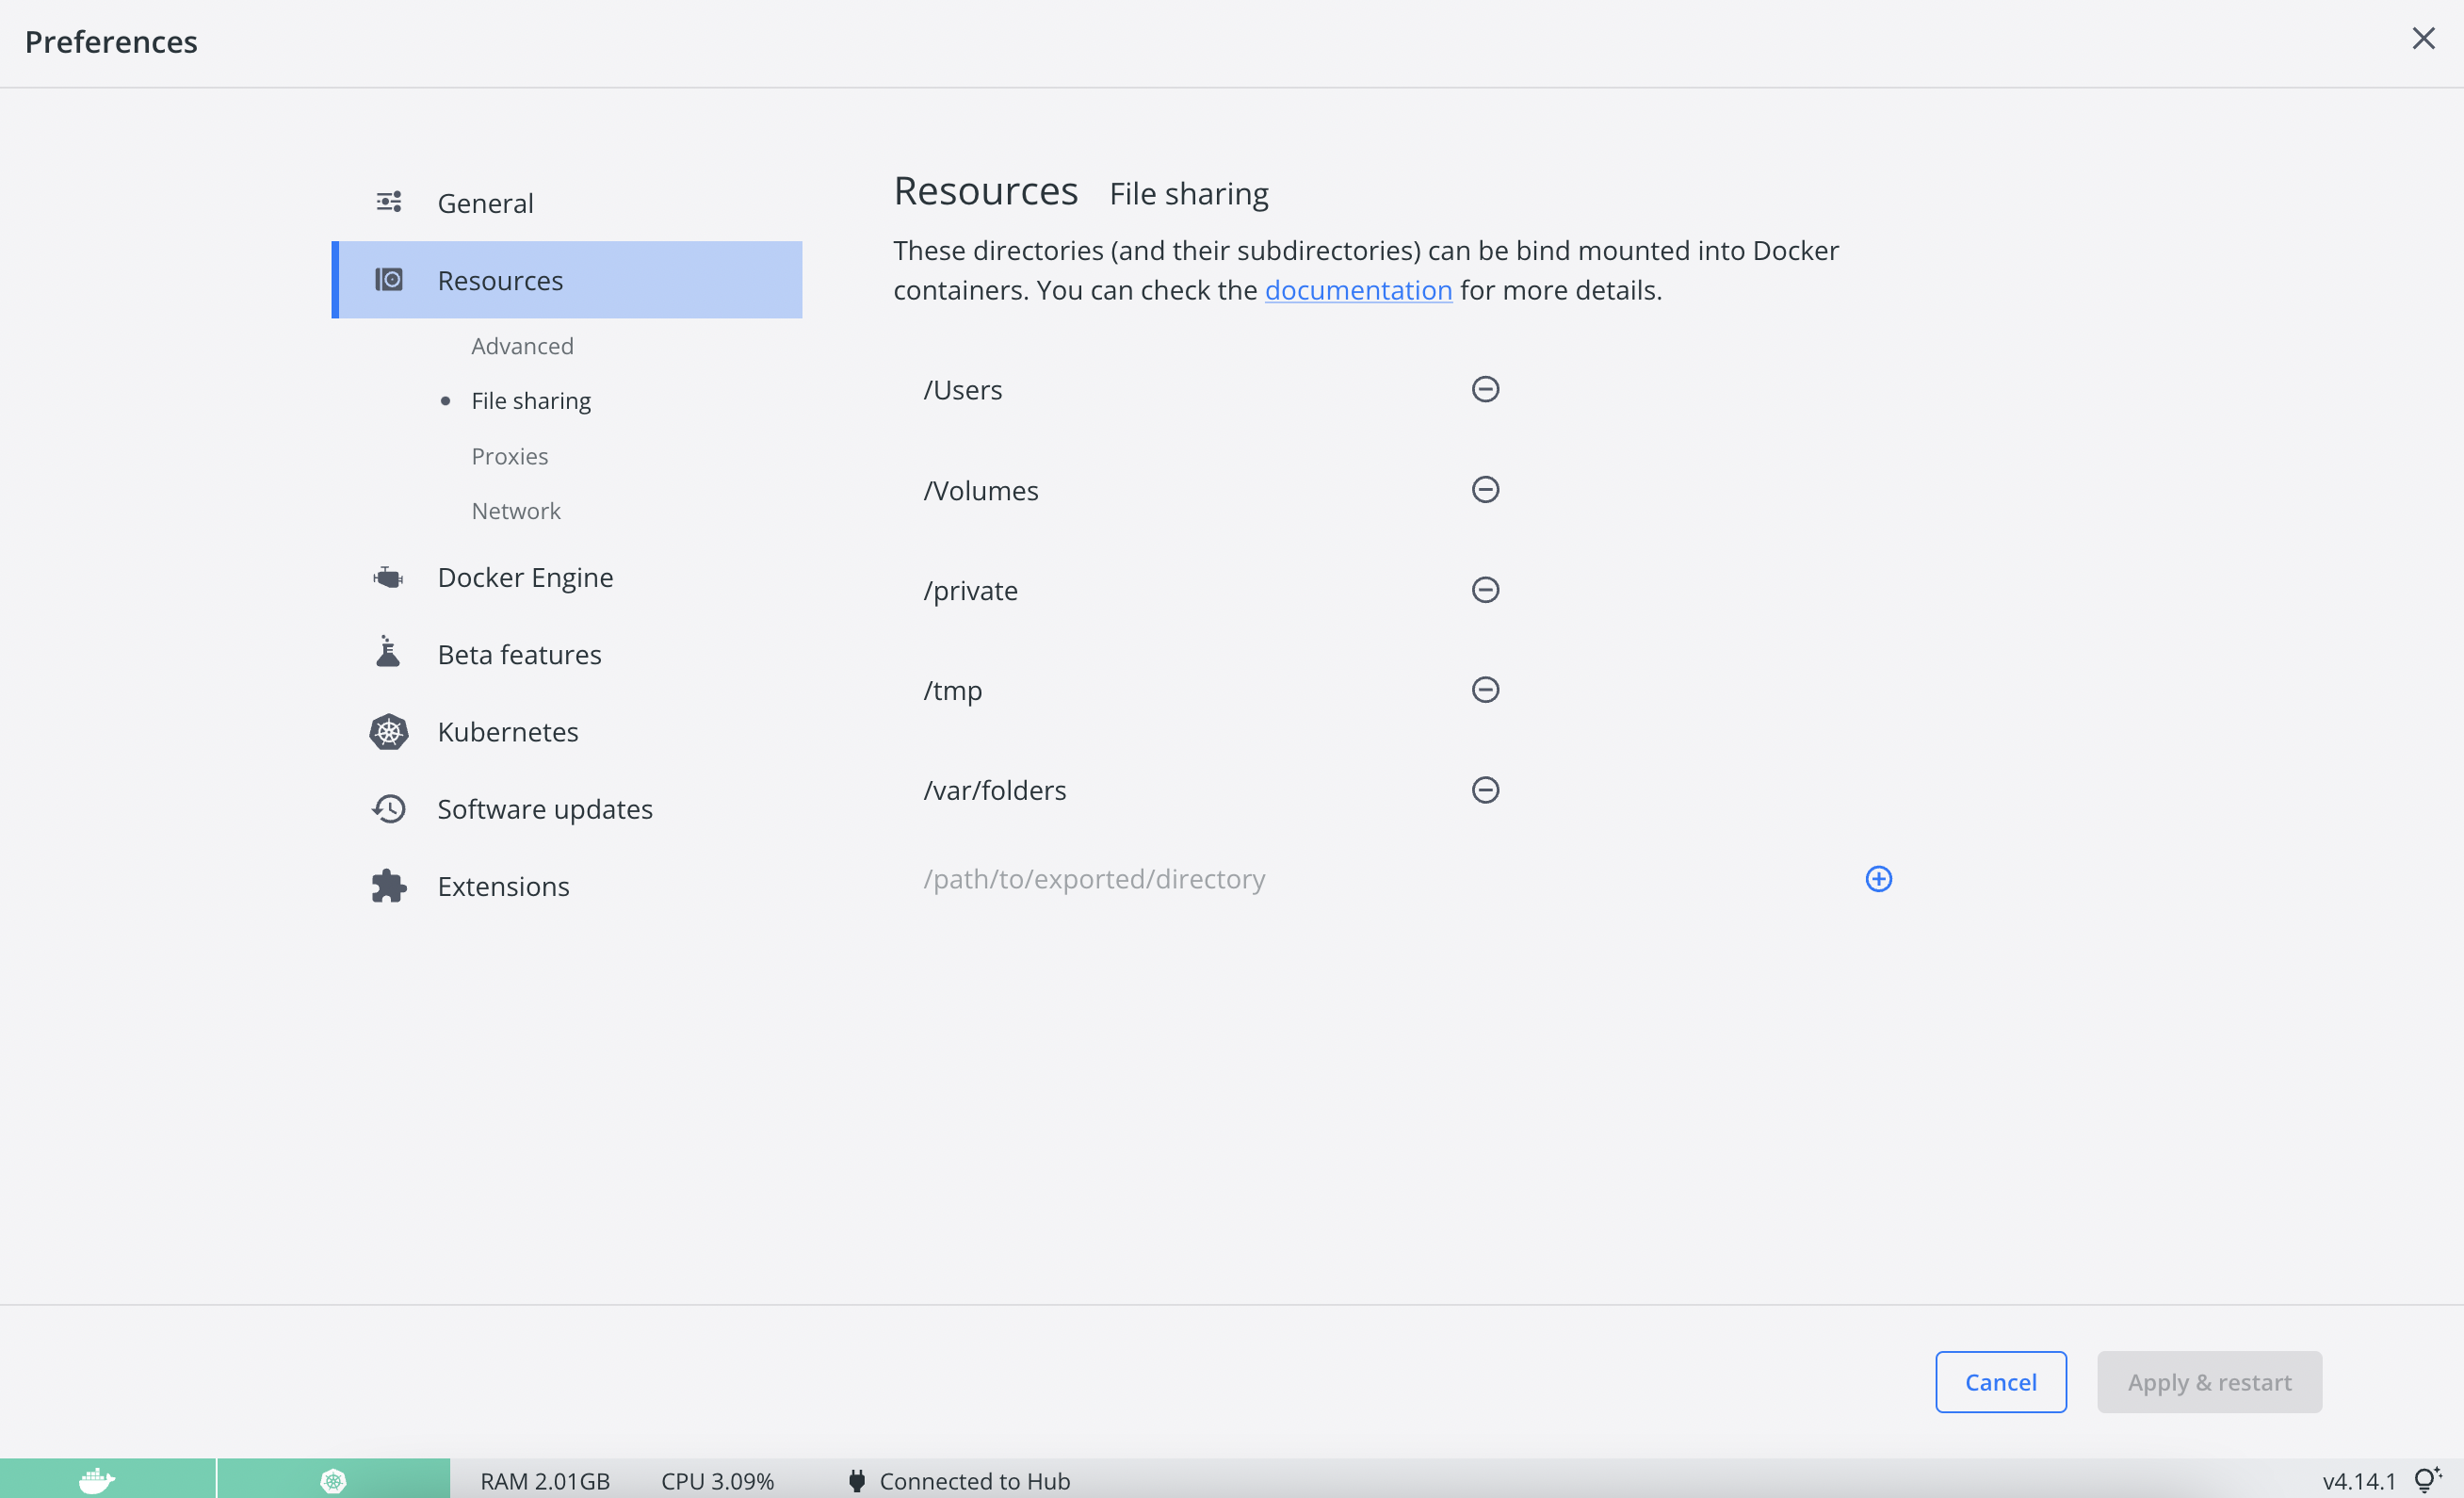Viewport: 2464px width, 1498px height.
Task: Open the General settings section
Action: pyautogui.click(x=485, y=203)
